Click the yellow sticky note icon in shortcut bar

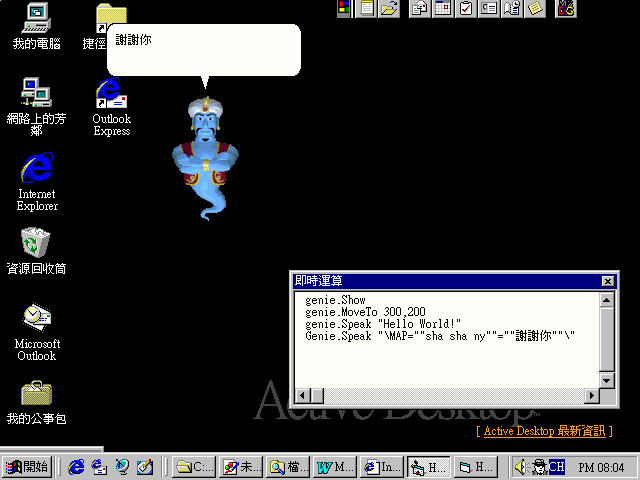pyautogui.click(x=536, y=9)
